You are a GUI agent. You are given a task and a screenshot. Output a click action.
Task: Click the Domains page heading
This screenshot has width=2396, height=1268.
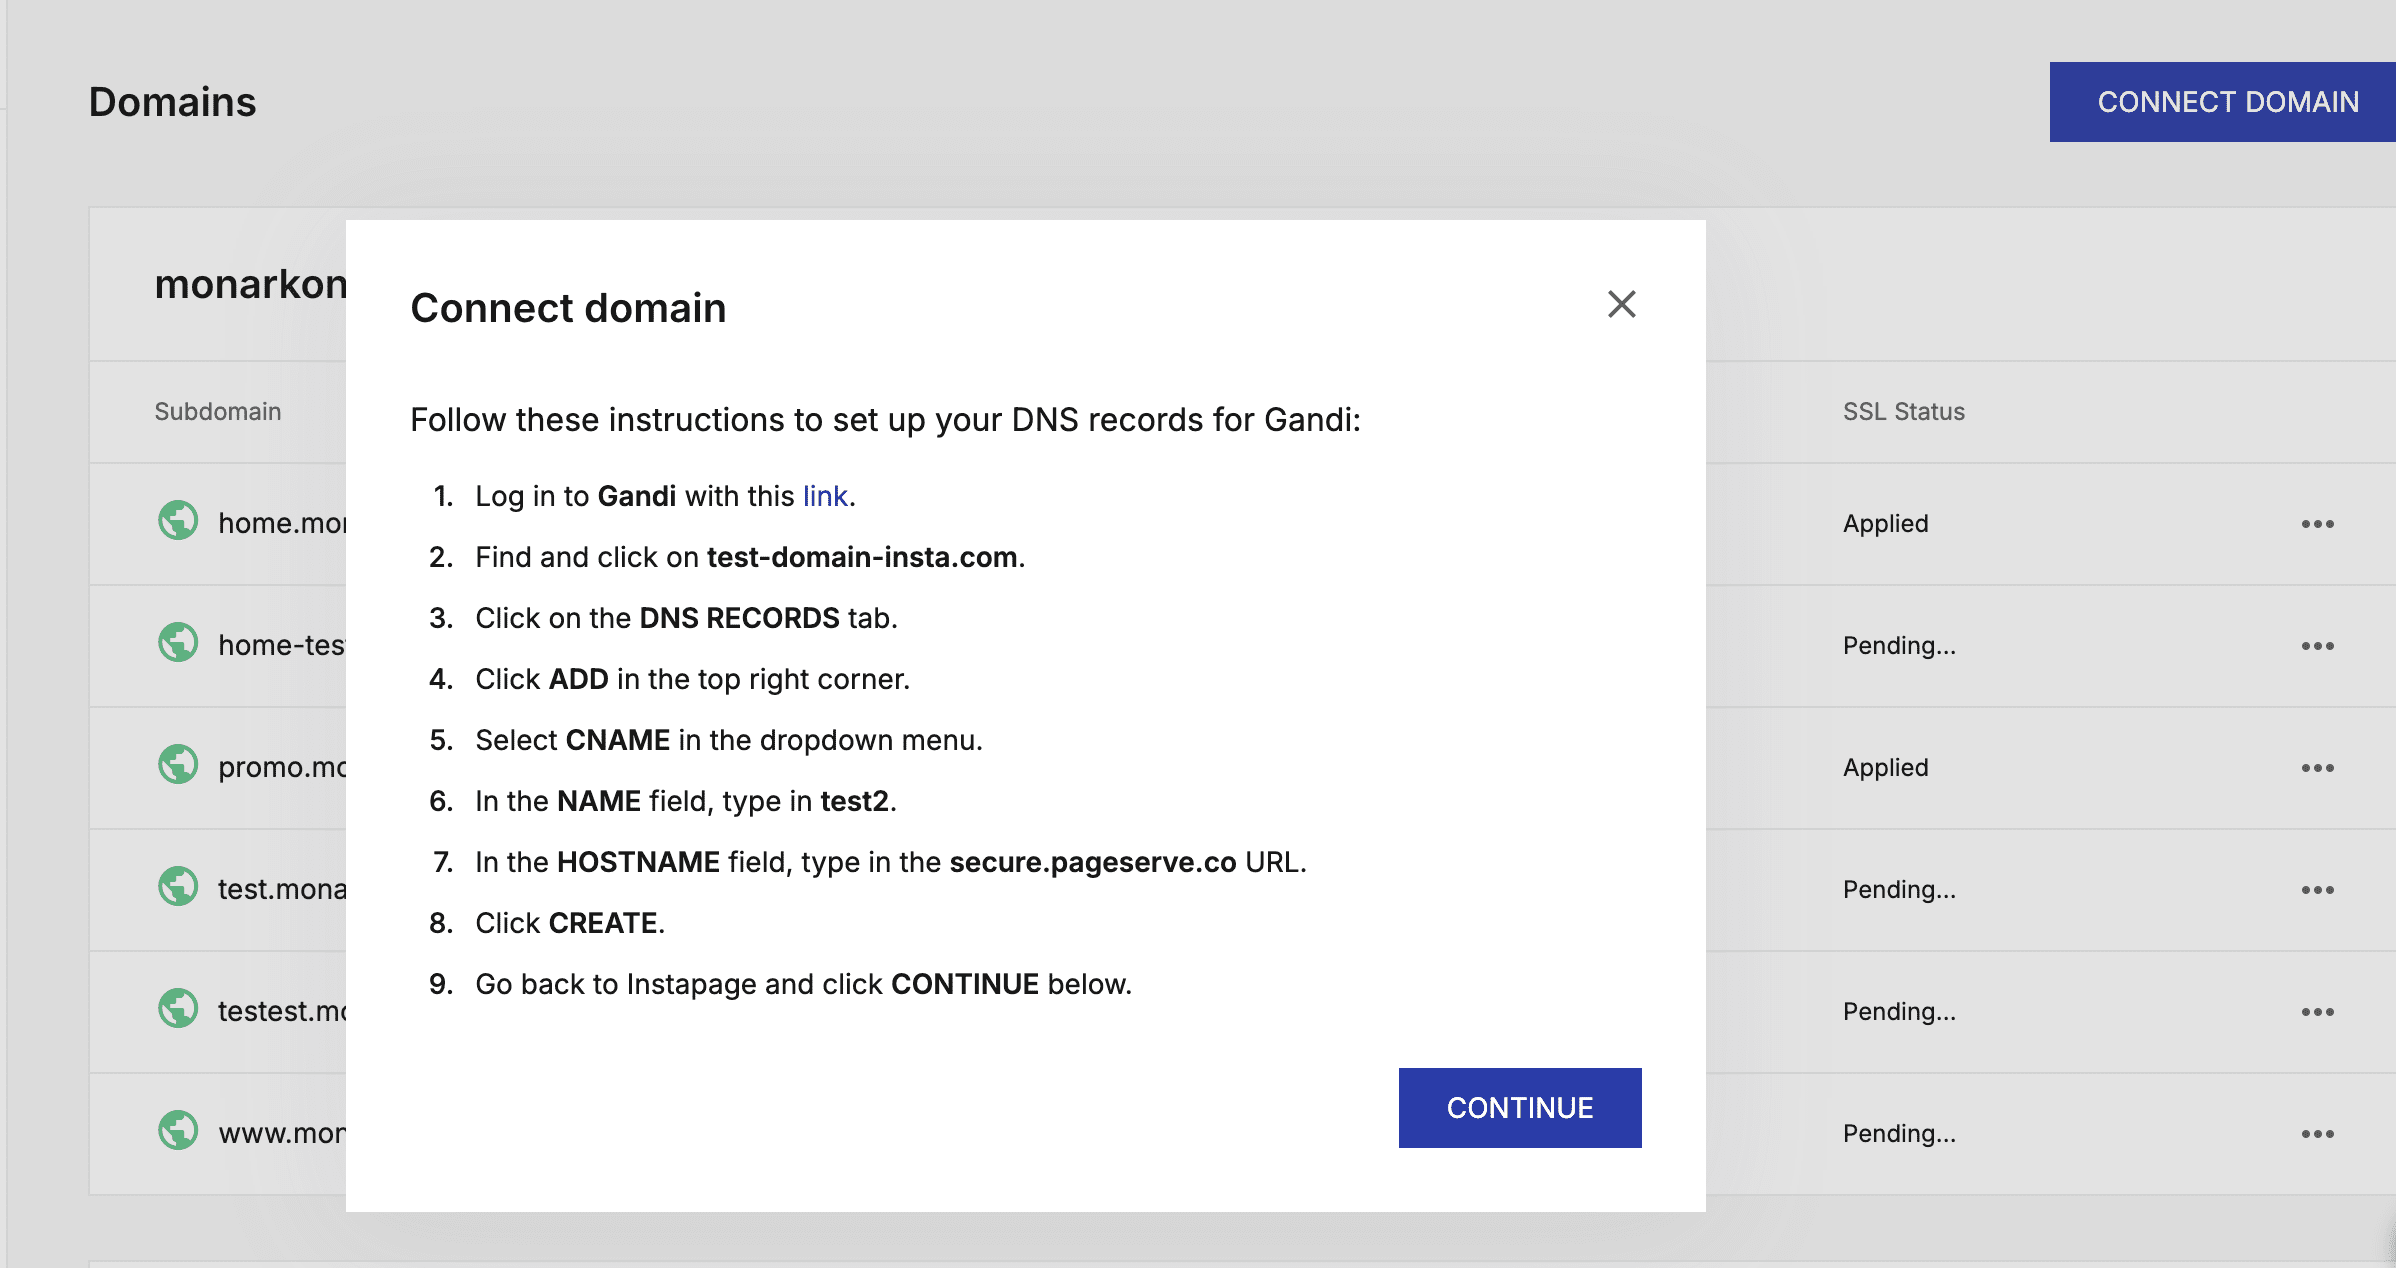point(172,100)
